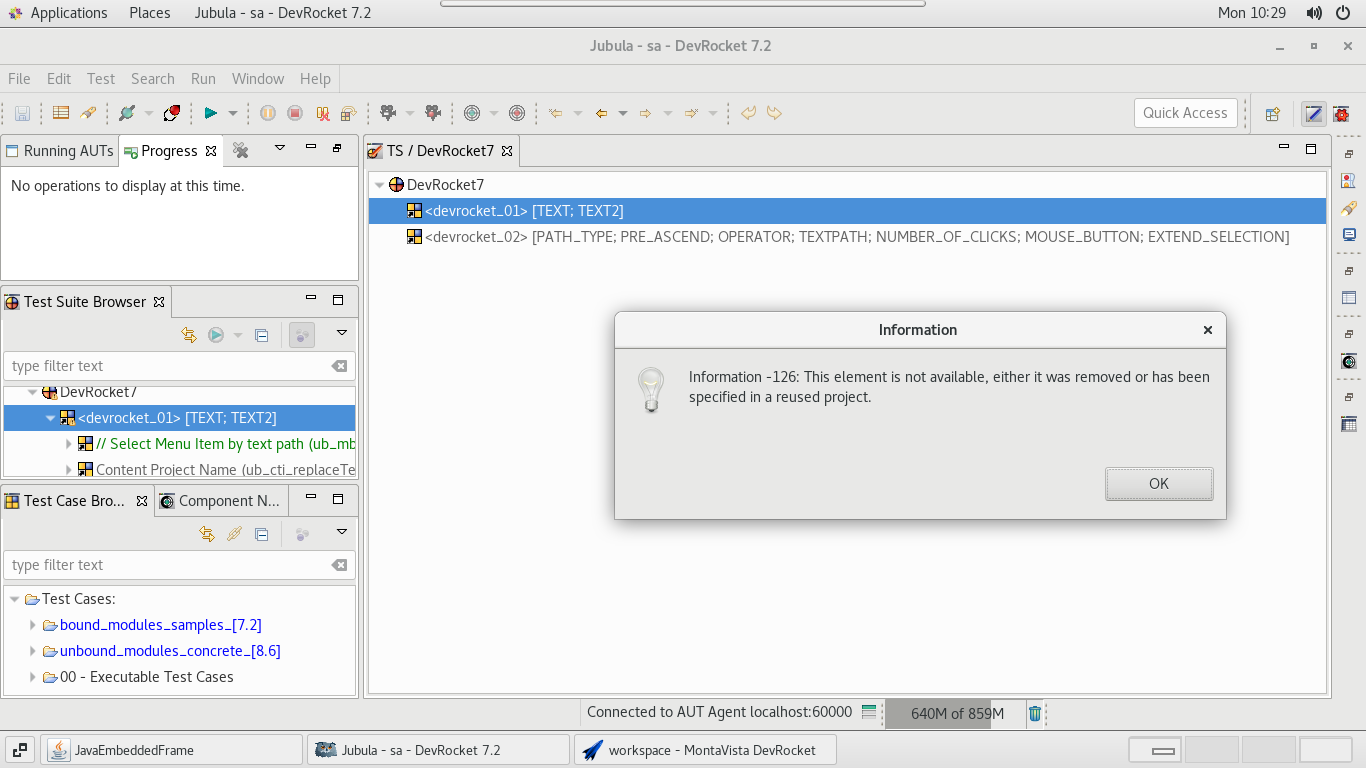Collapse DevRocket7 node in editor

(379, 185)
